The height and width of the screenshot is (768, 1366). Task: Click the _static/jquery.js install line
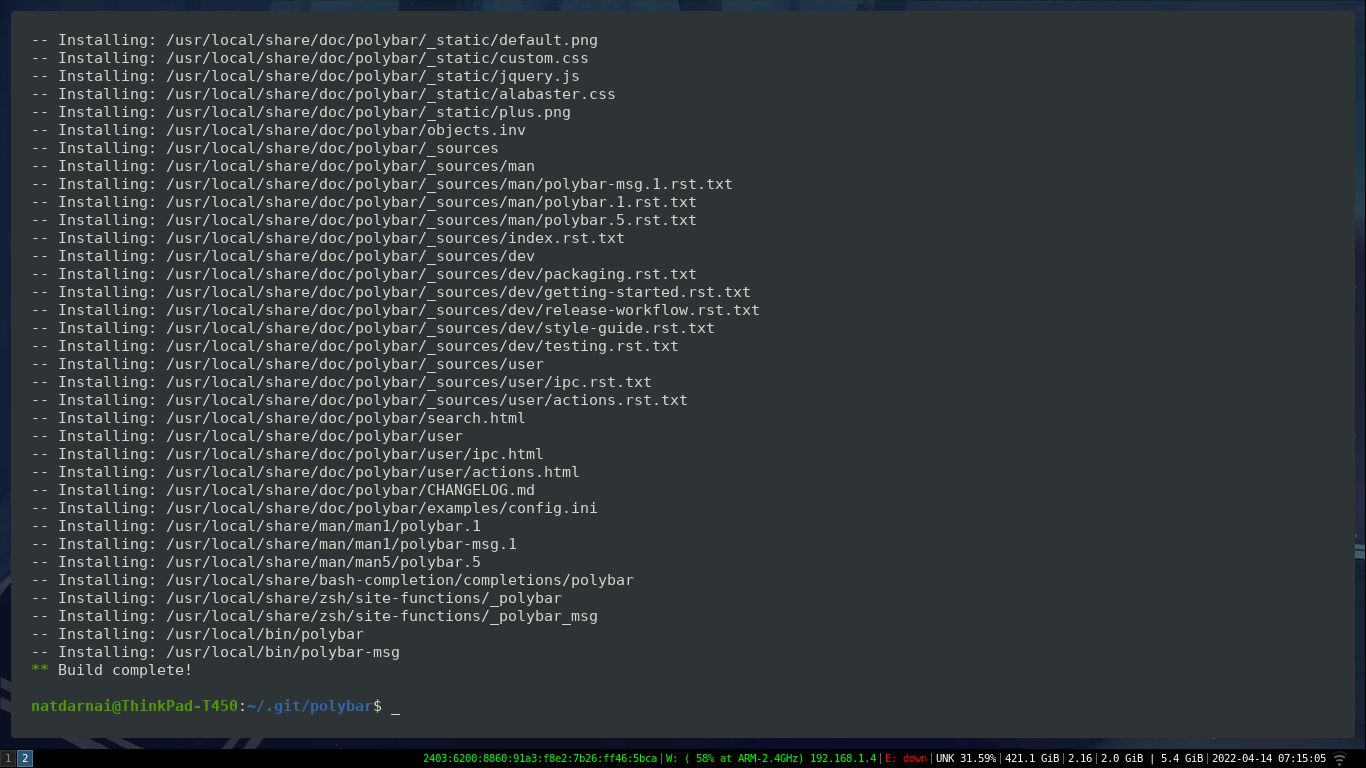305,76
